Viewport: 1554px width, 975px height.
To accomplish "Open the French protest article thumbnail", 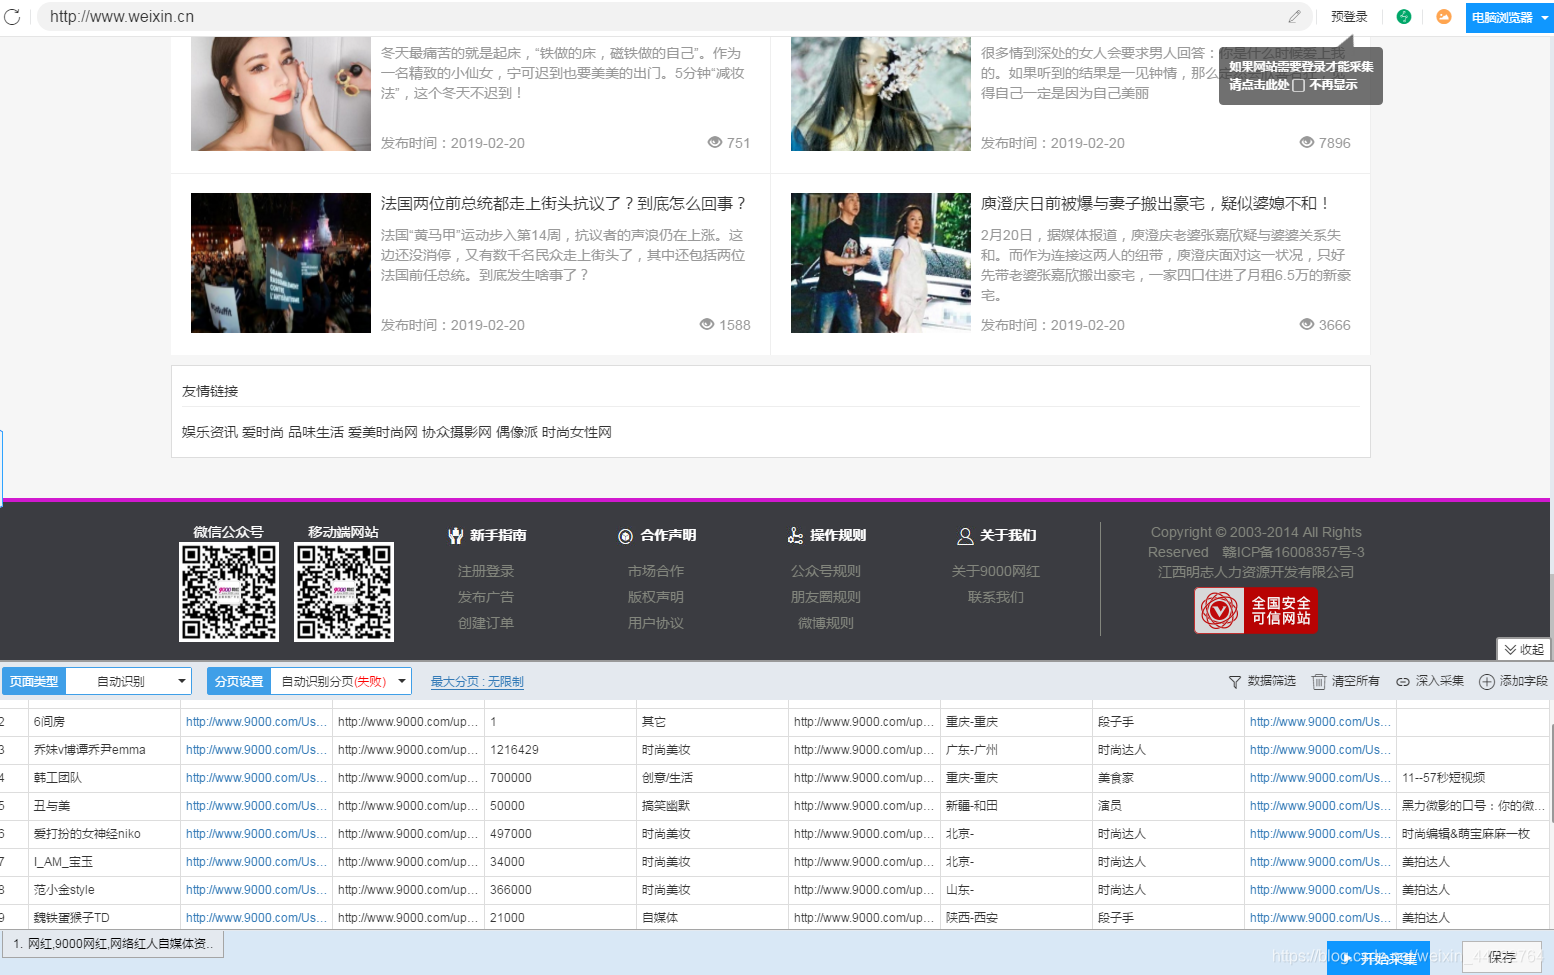I will click(x=281, y=263).
